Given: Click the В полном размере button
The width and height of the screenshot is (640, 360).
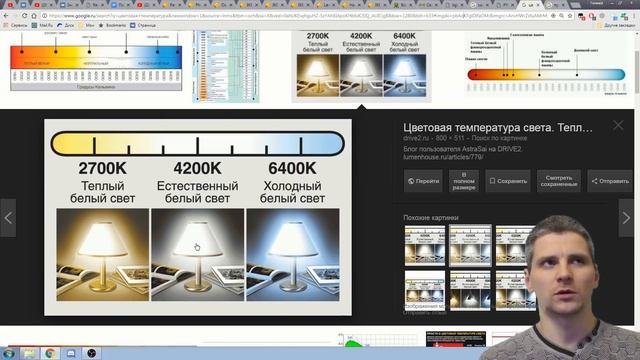Looking at the screenshot, I should [x=464, y=181].
